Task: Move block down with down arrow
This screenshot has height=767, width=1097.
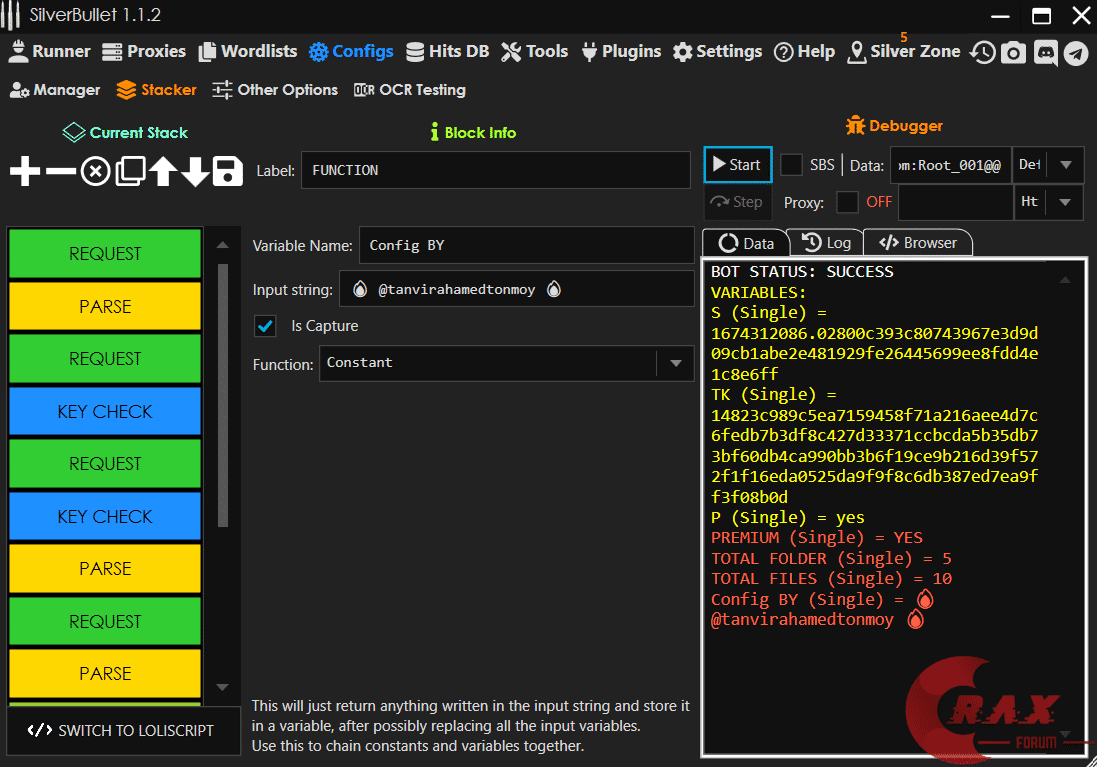Action: point(195,172)
